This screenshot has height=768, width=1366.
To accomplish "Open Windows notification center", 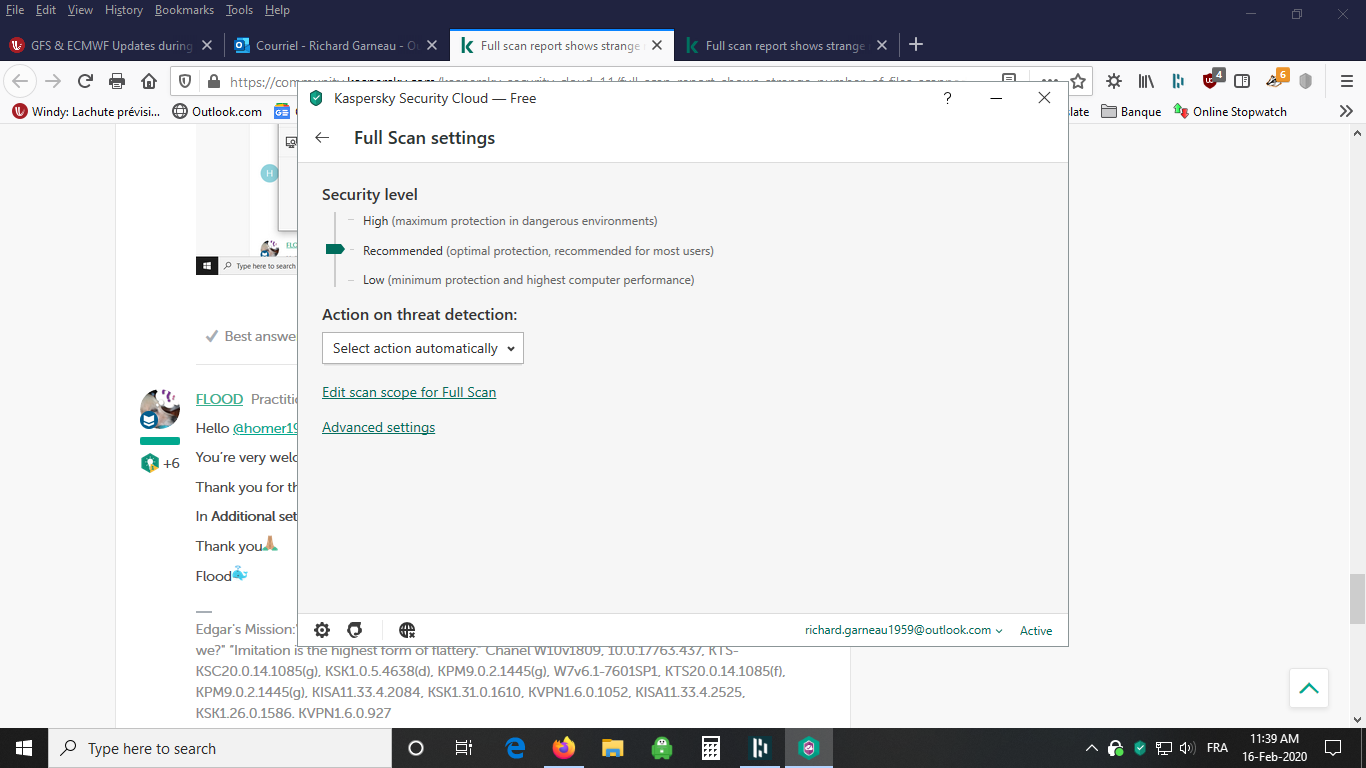I will click(x=1333, y=748).
